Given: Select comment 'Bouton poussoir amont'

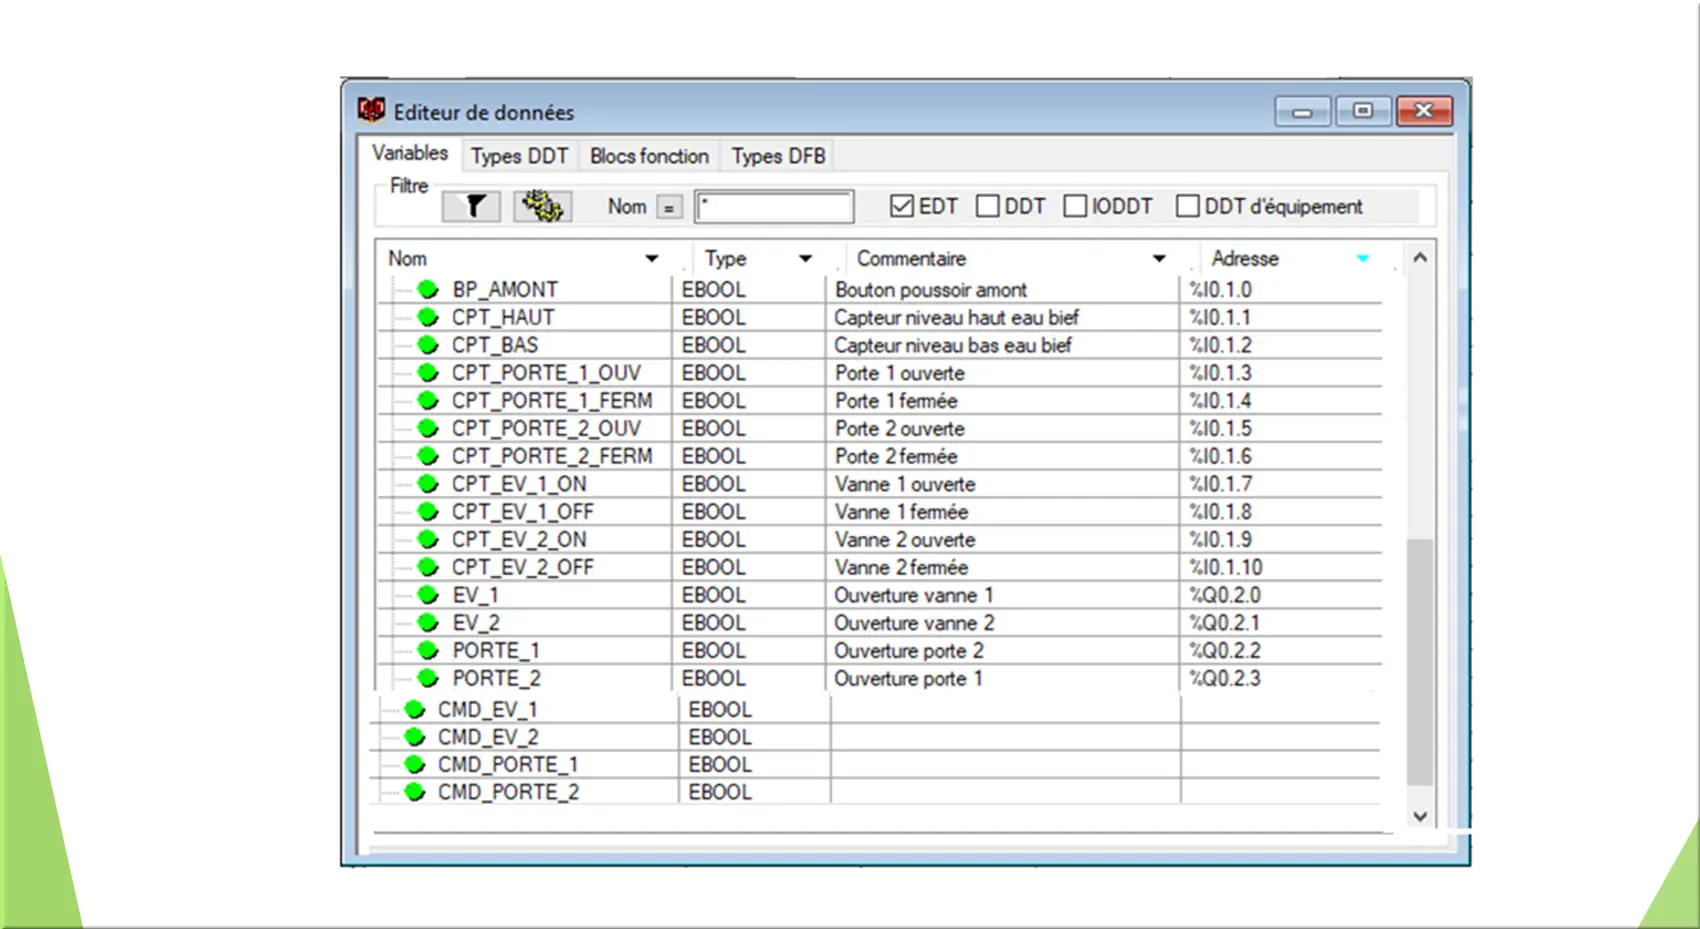Looking at the screenshot, I should 931,290.
